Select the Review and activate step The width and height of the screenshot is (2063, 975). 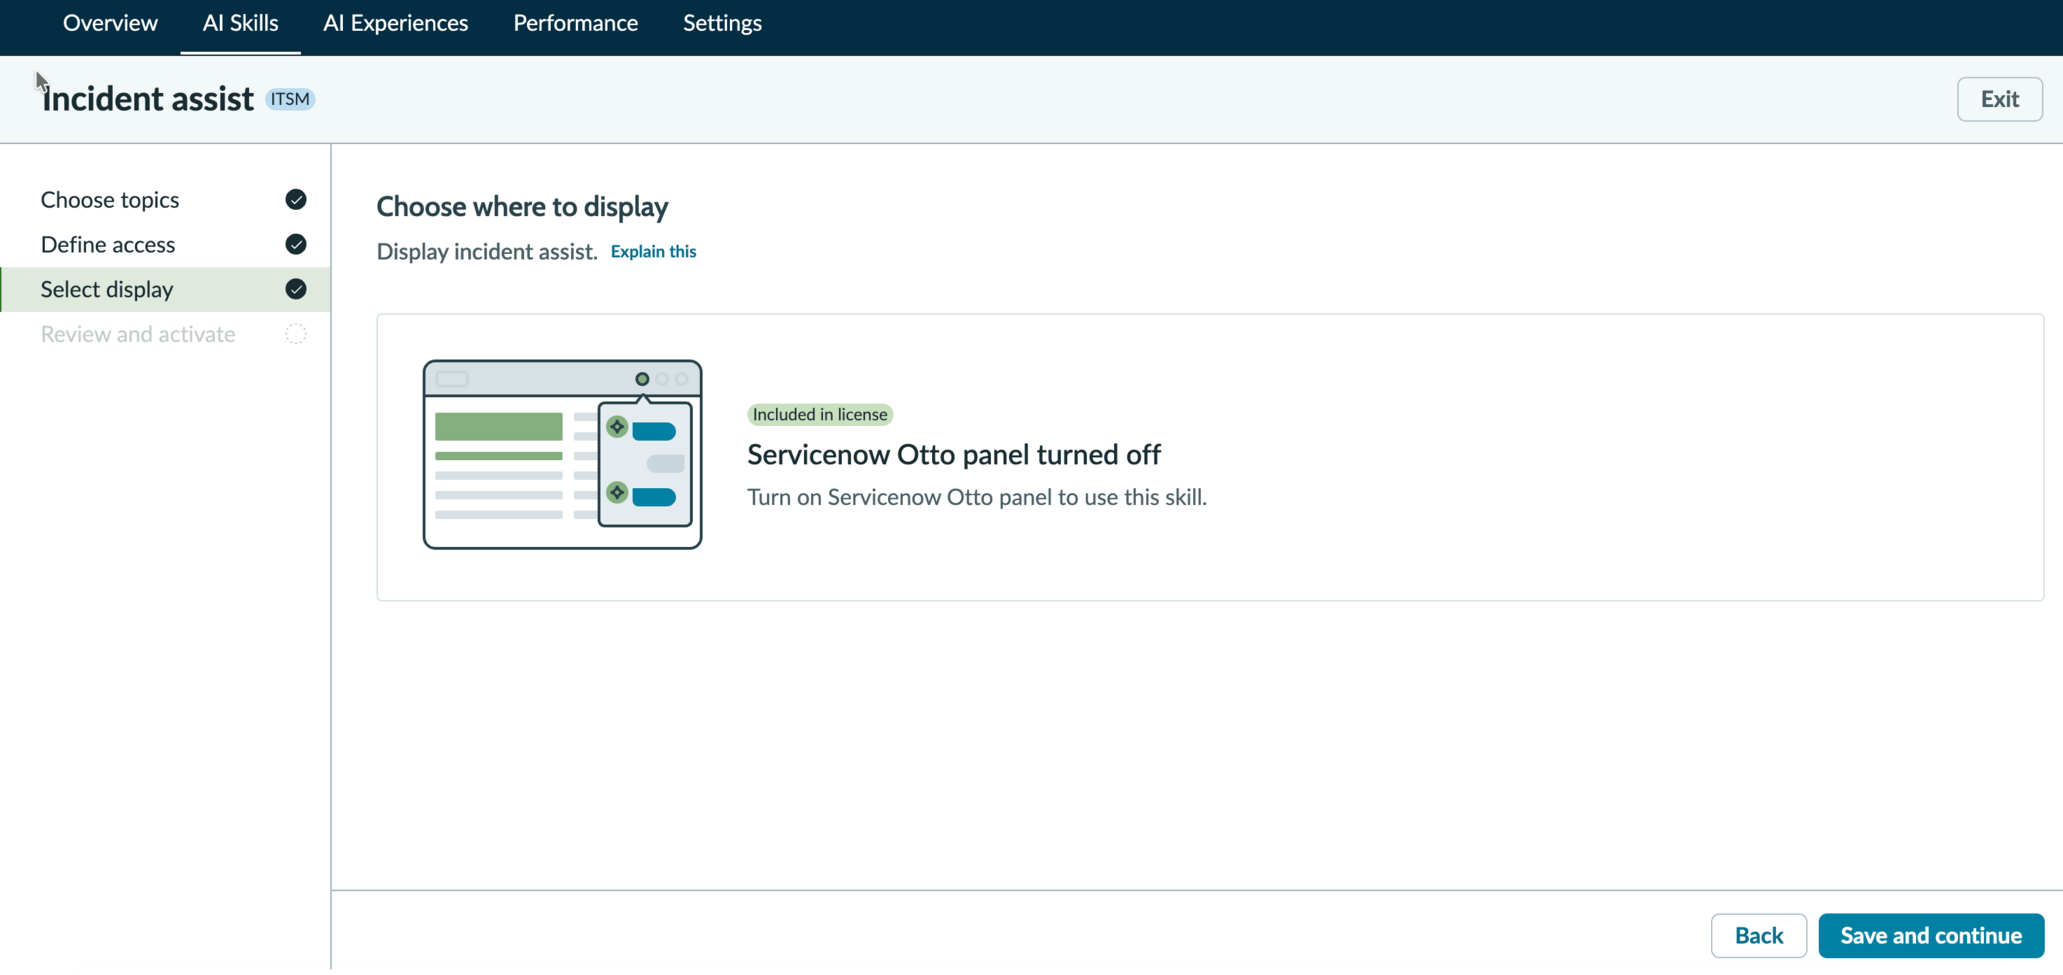click(166, 334)
